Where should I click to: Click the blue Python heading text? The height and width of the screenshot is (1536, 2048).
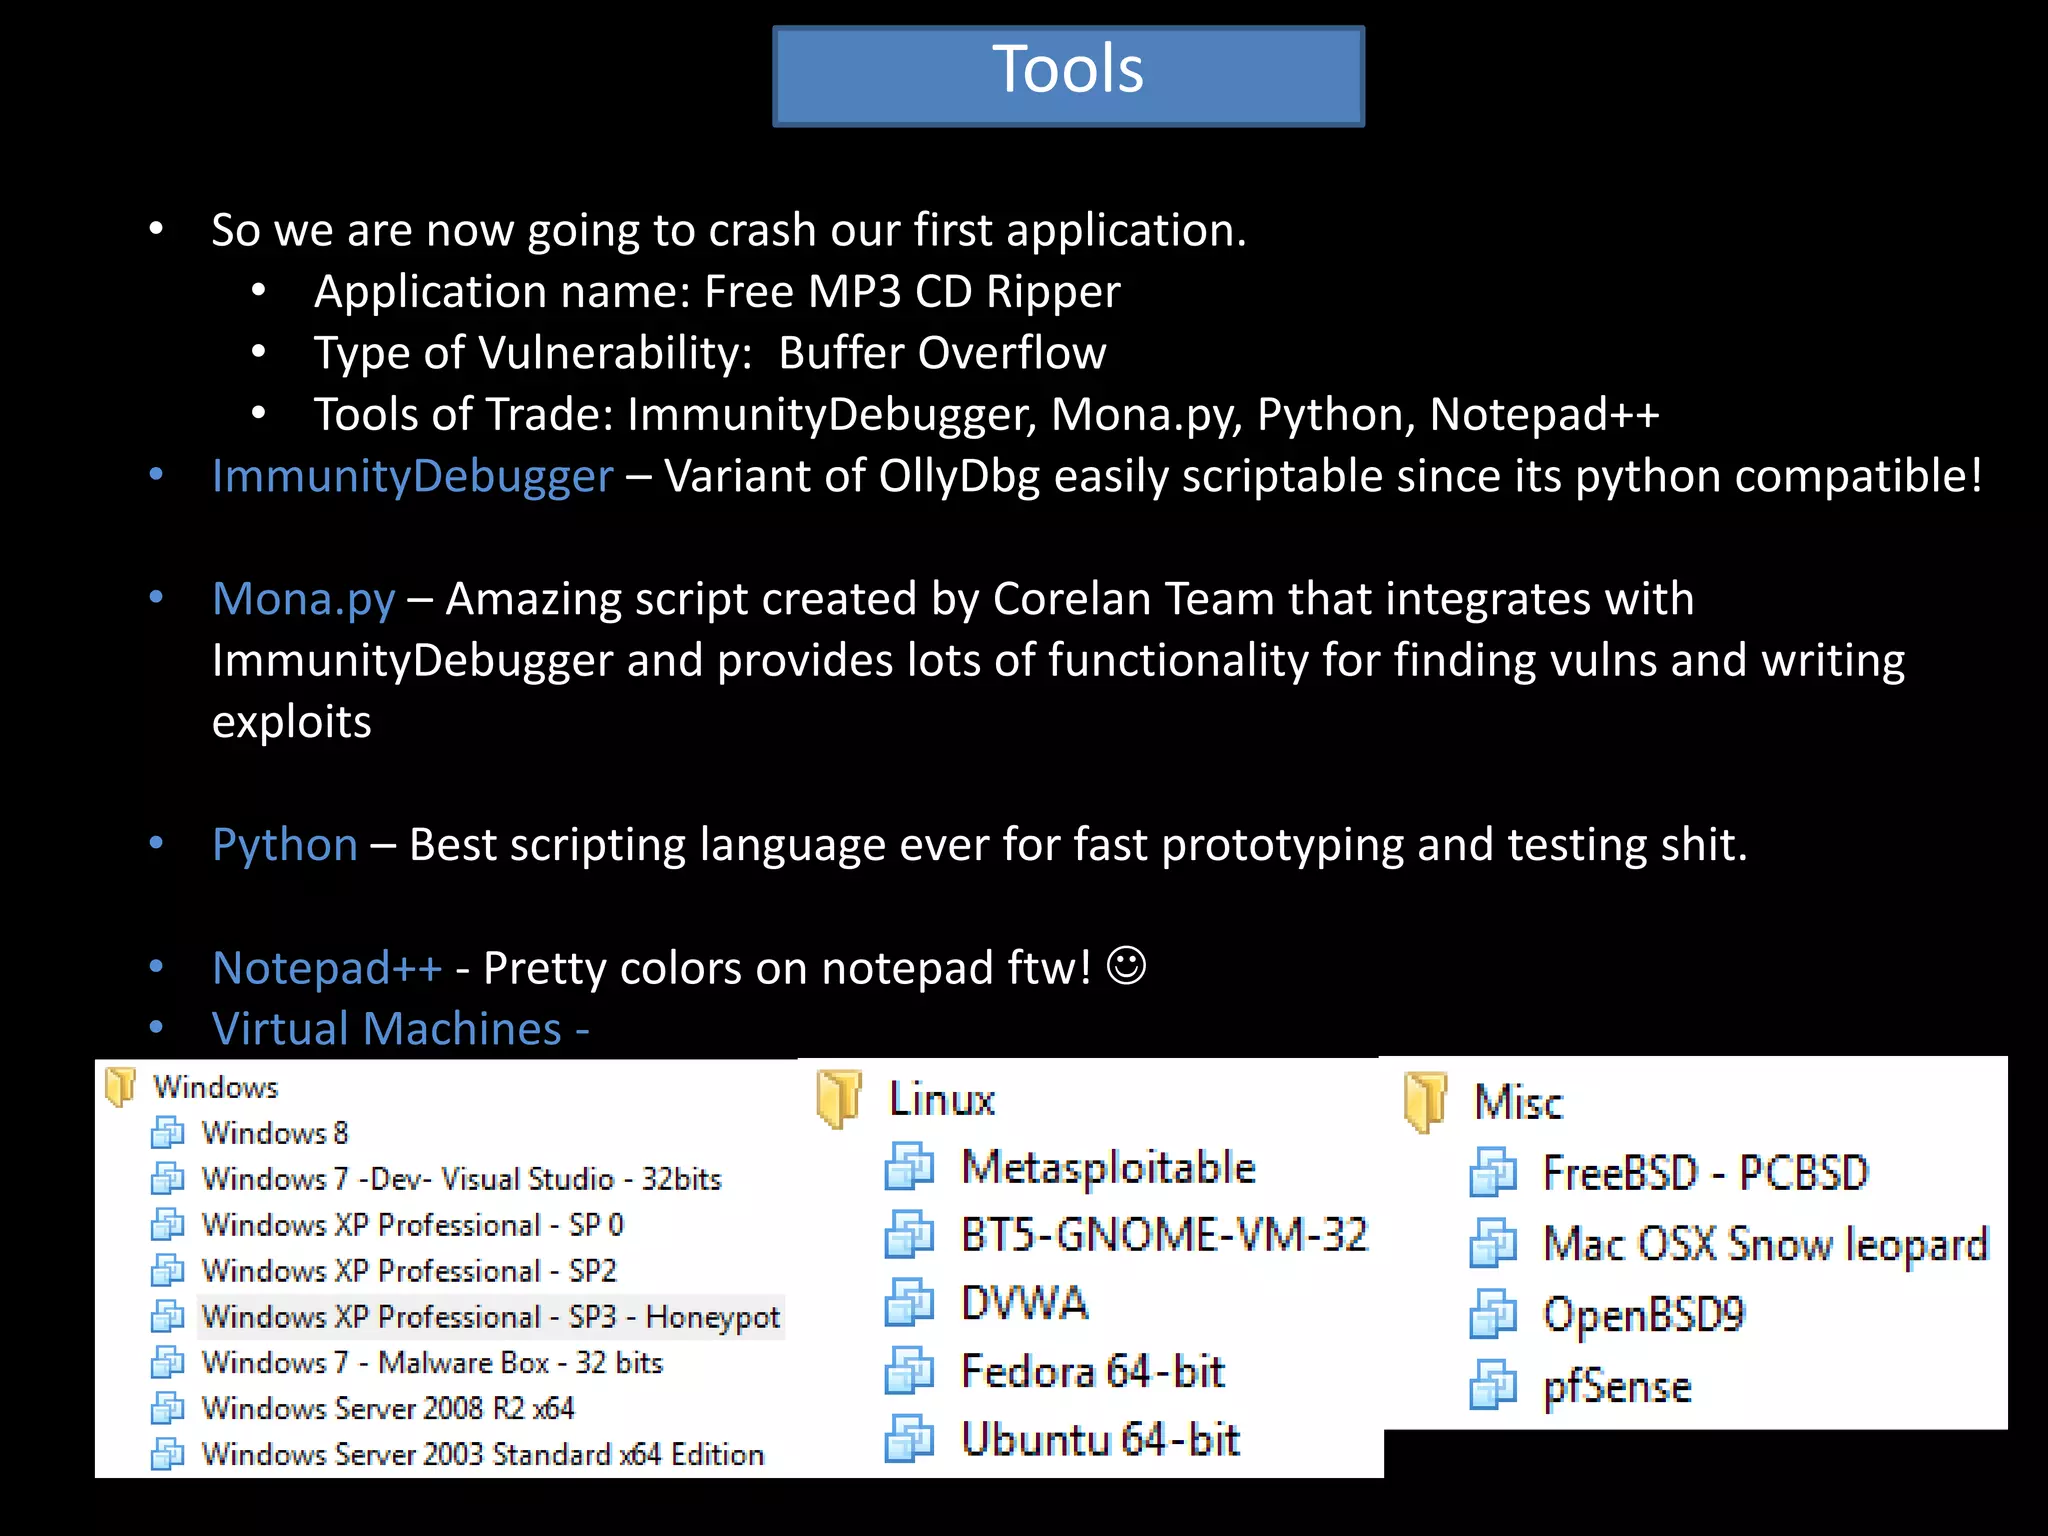click(x=285, y=846)
